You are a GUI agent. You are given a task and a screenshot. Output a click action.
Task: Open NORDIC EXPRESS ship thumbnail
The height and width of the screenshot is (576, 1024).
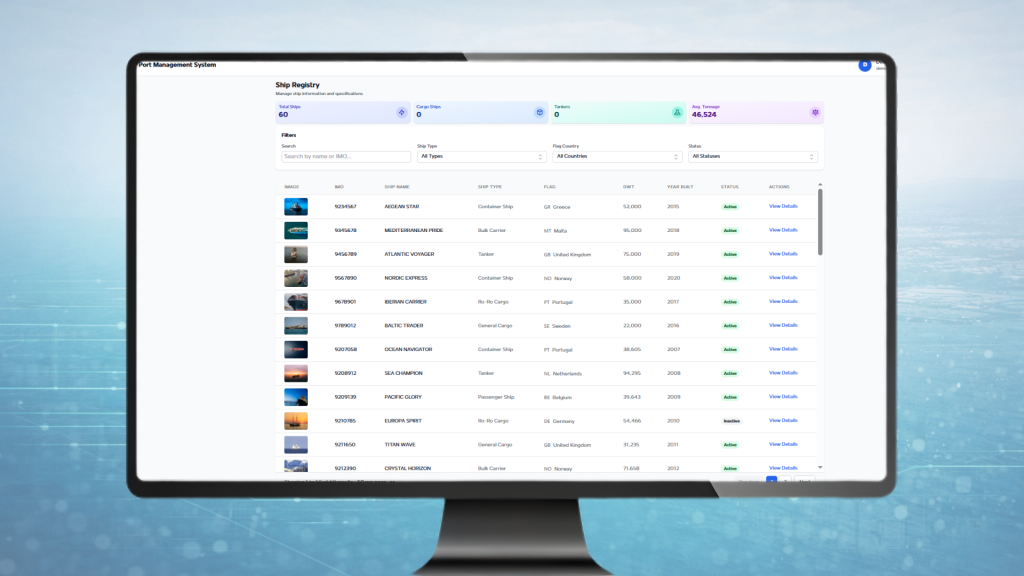tap(296, 278)
